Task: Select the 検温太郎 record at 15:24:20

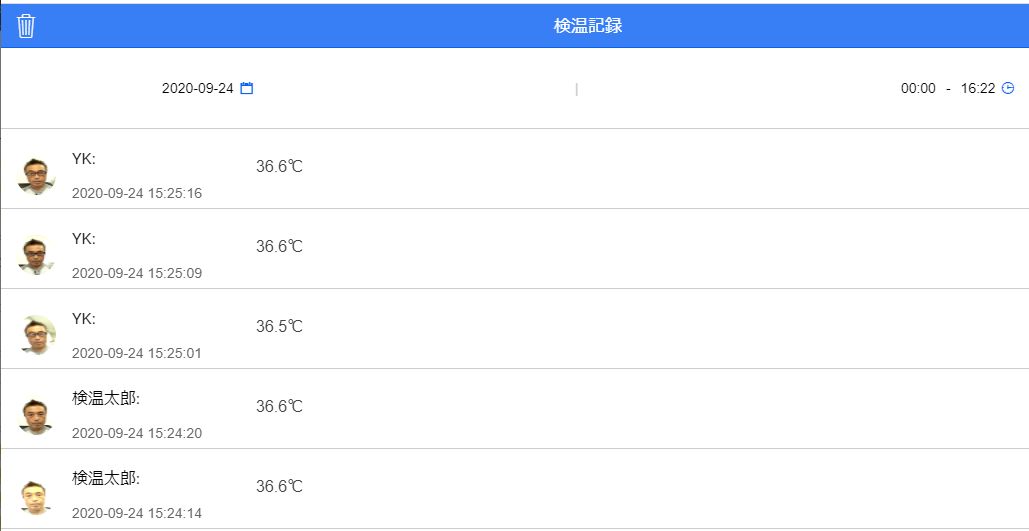Action: [x=514, y=409]
